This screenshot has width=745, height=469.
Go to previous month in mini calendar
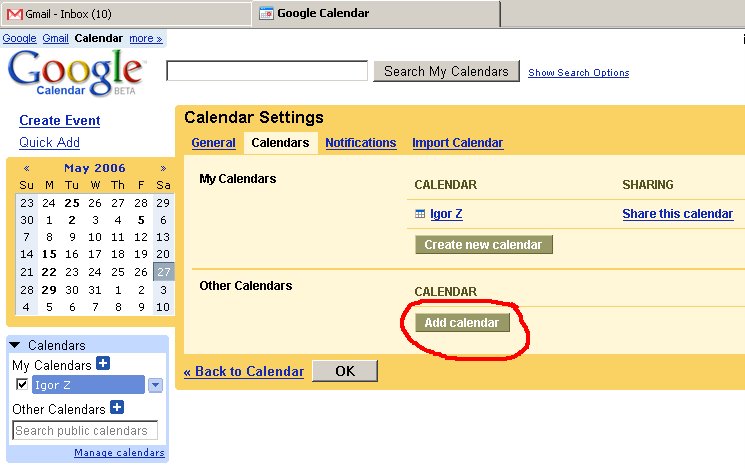27,168
